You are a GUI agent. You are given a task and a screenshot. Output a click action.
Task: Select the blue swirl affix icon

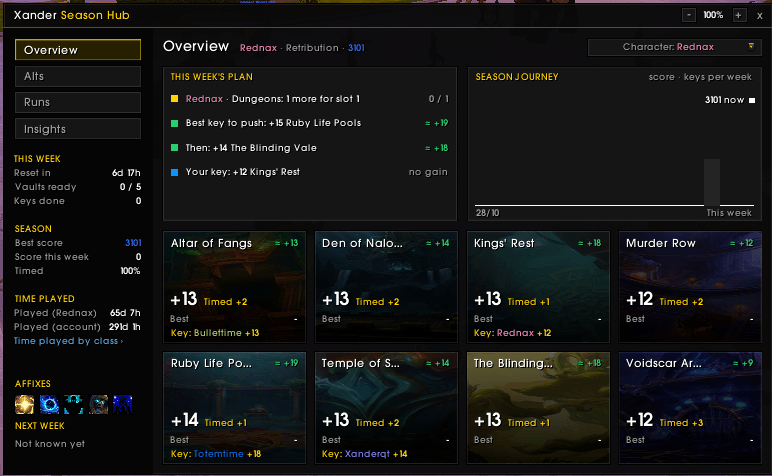coord(49,405)
